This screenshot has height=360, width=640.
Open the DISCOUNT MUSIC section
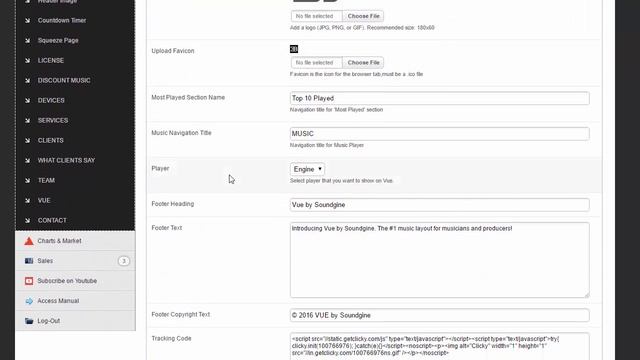pos(64,80)
